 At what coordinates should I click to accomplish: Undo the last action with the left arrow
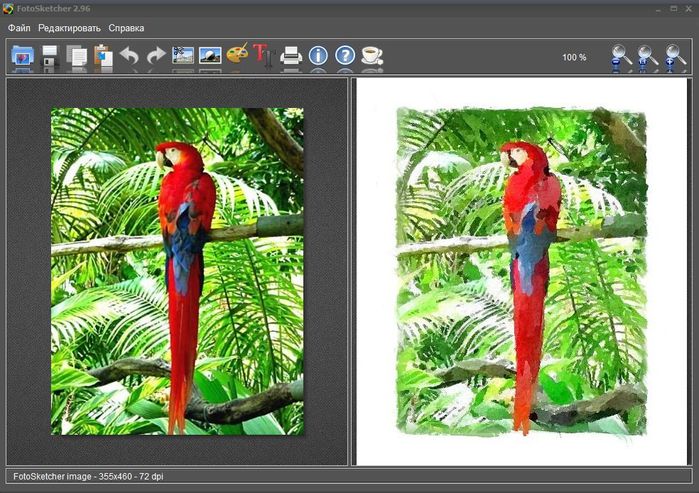(x=129, y=56)
